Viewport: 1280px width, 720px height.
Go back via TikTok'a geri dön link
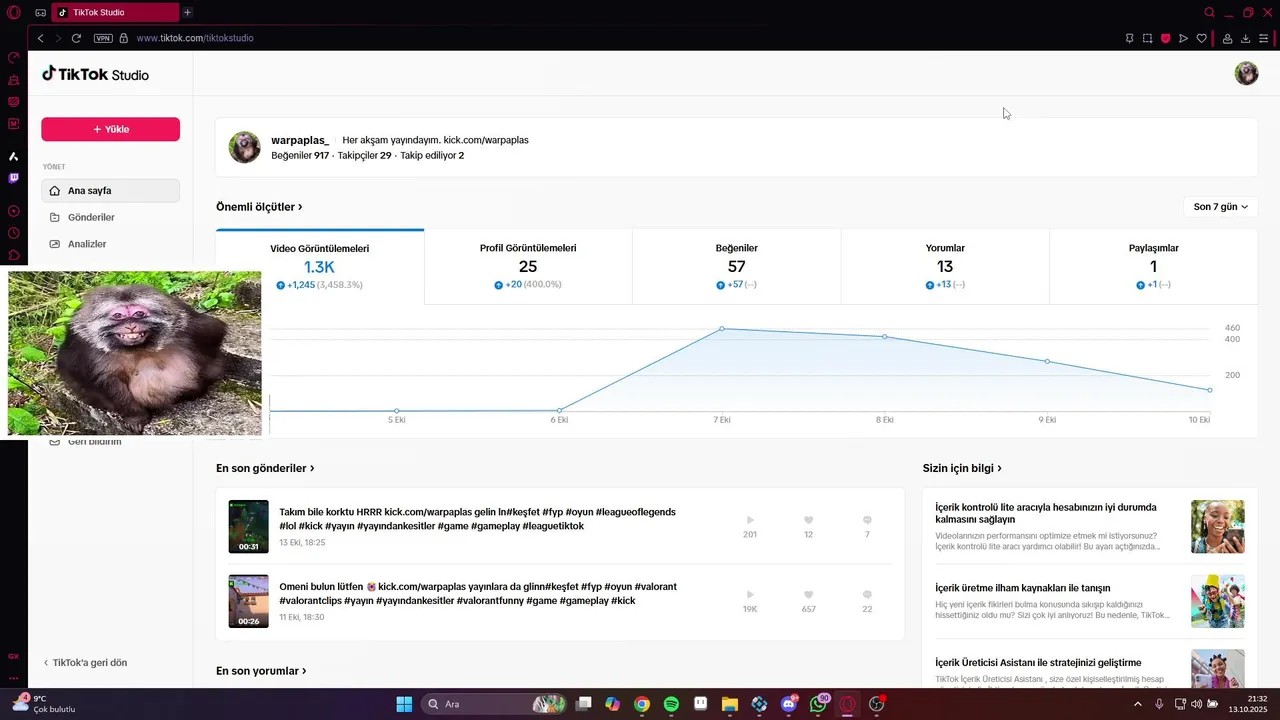(x=85, y=663)
